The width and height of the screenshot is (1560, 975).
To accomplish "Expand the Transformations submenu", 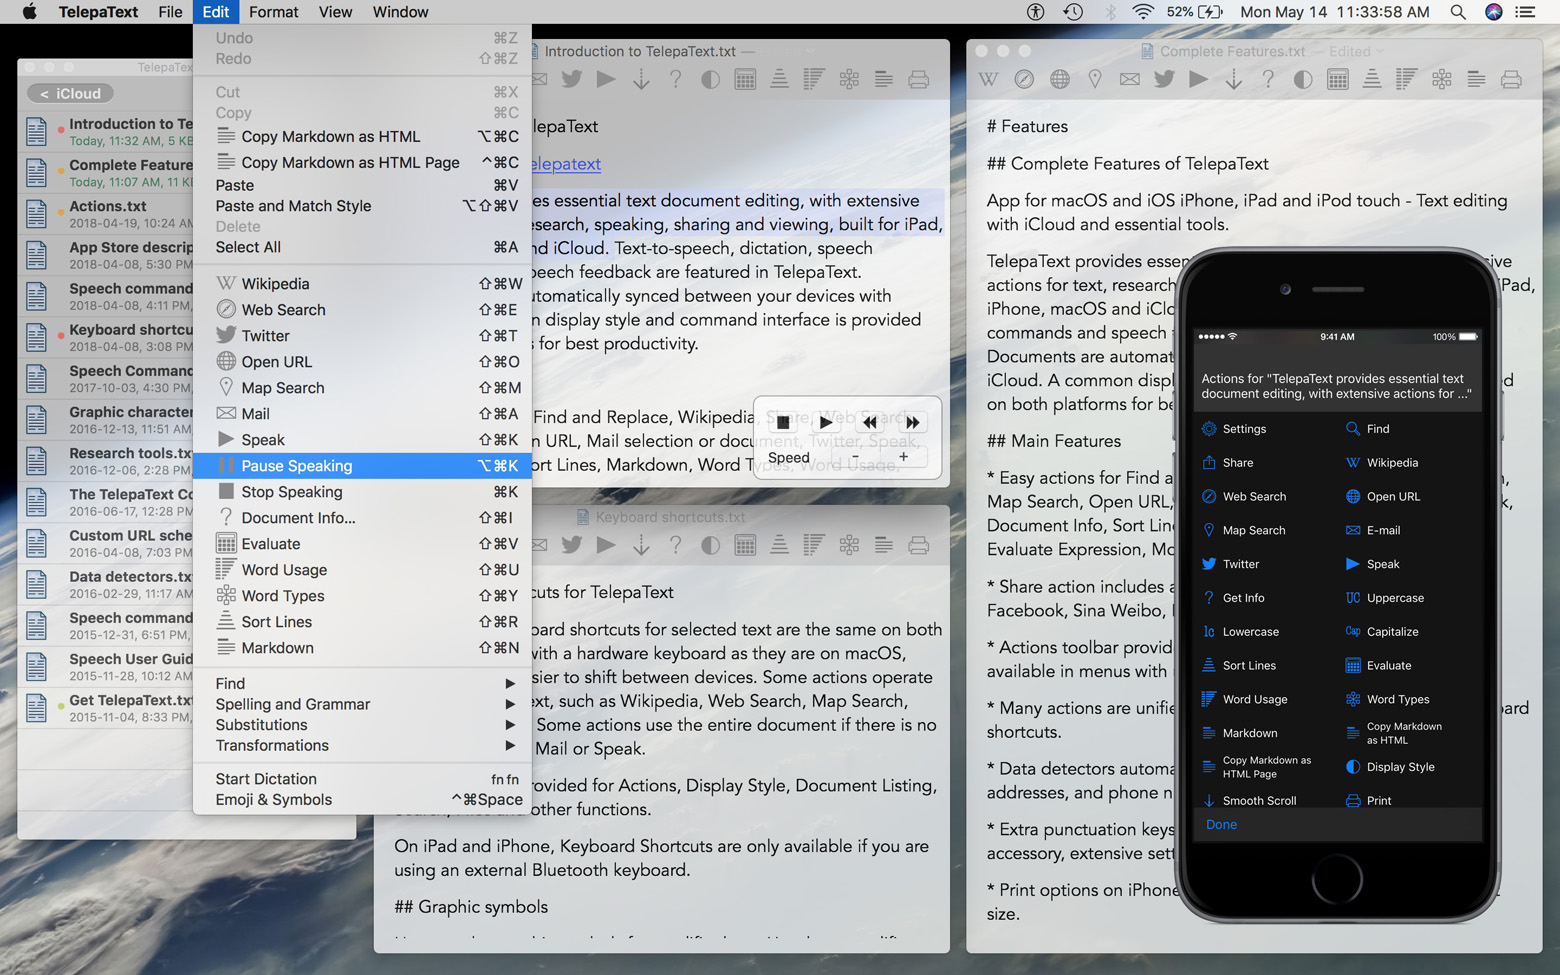I will [362, 746].
